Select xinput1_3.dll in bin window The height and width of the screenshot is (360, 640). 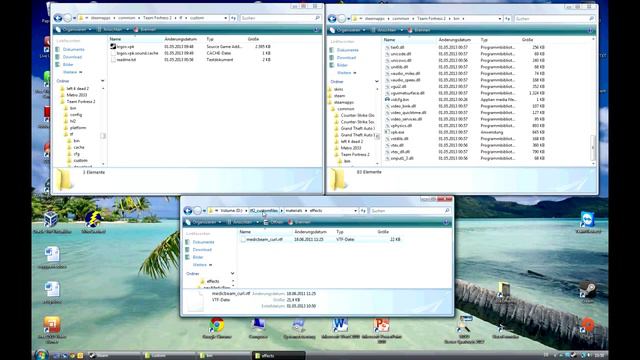pyautogui.click(x=402, y=158)
